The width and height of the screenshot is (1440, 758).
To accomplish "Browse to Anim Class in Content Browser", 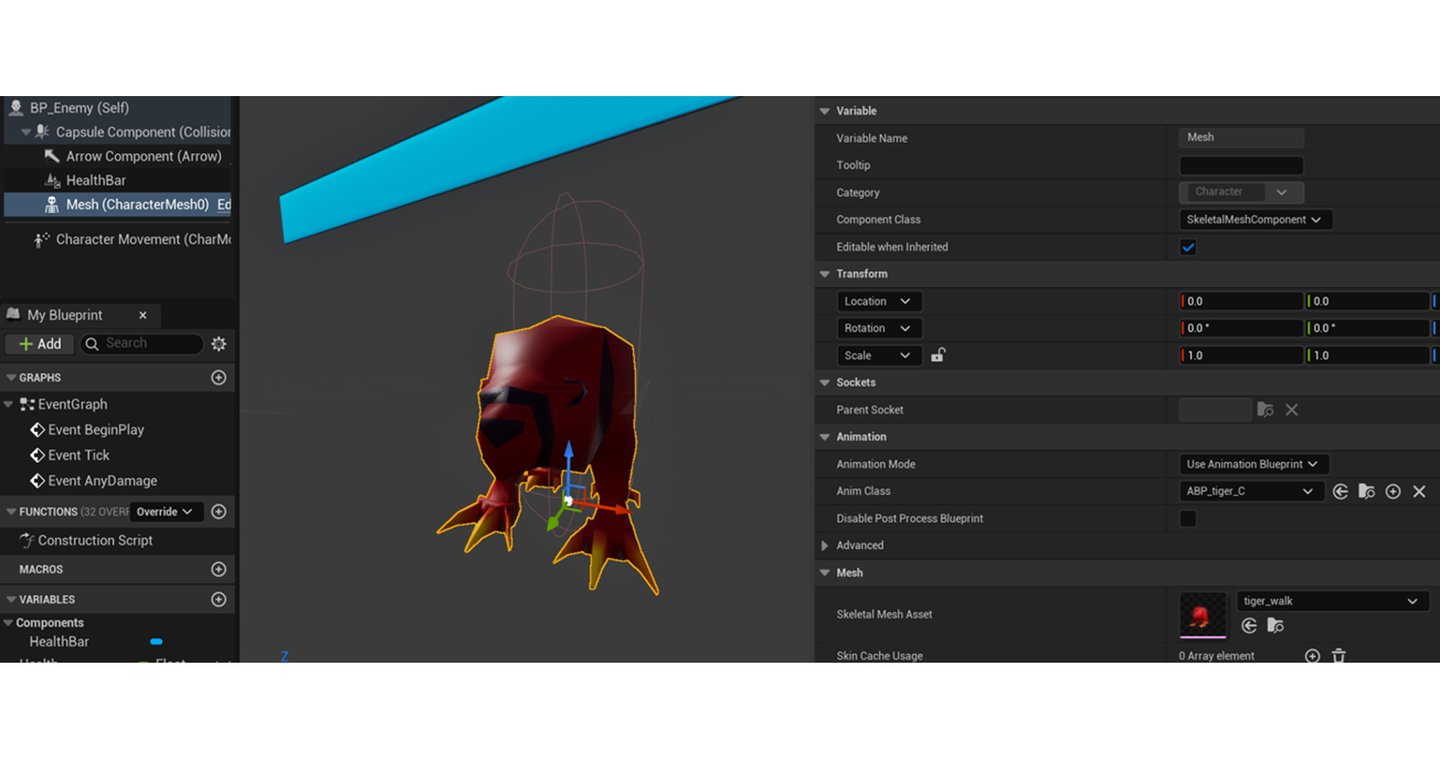I will coord(1366,491).
